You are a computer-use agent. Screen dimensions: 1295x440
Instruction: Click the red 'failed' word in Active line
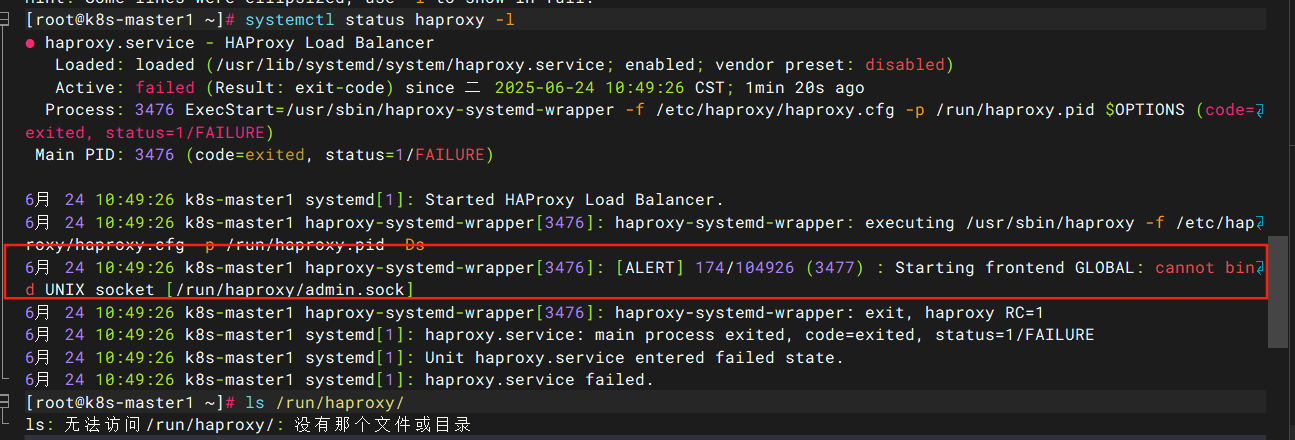tap(165, 87)
